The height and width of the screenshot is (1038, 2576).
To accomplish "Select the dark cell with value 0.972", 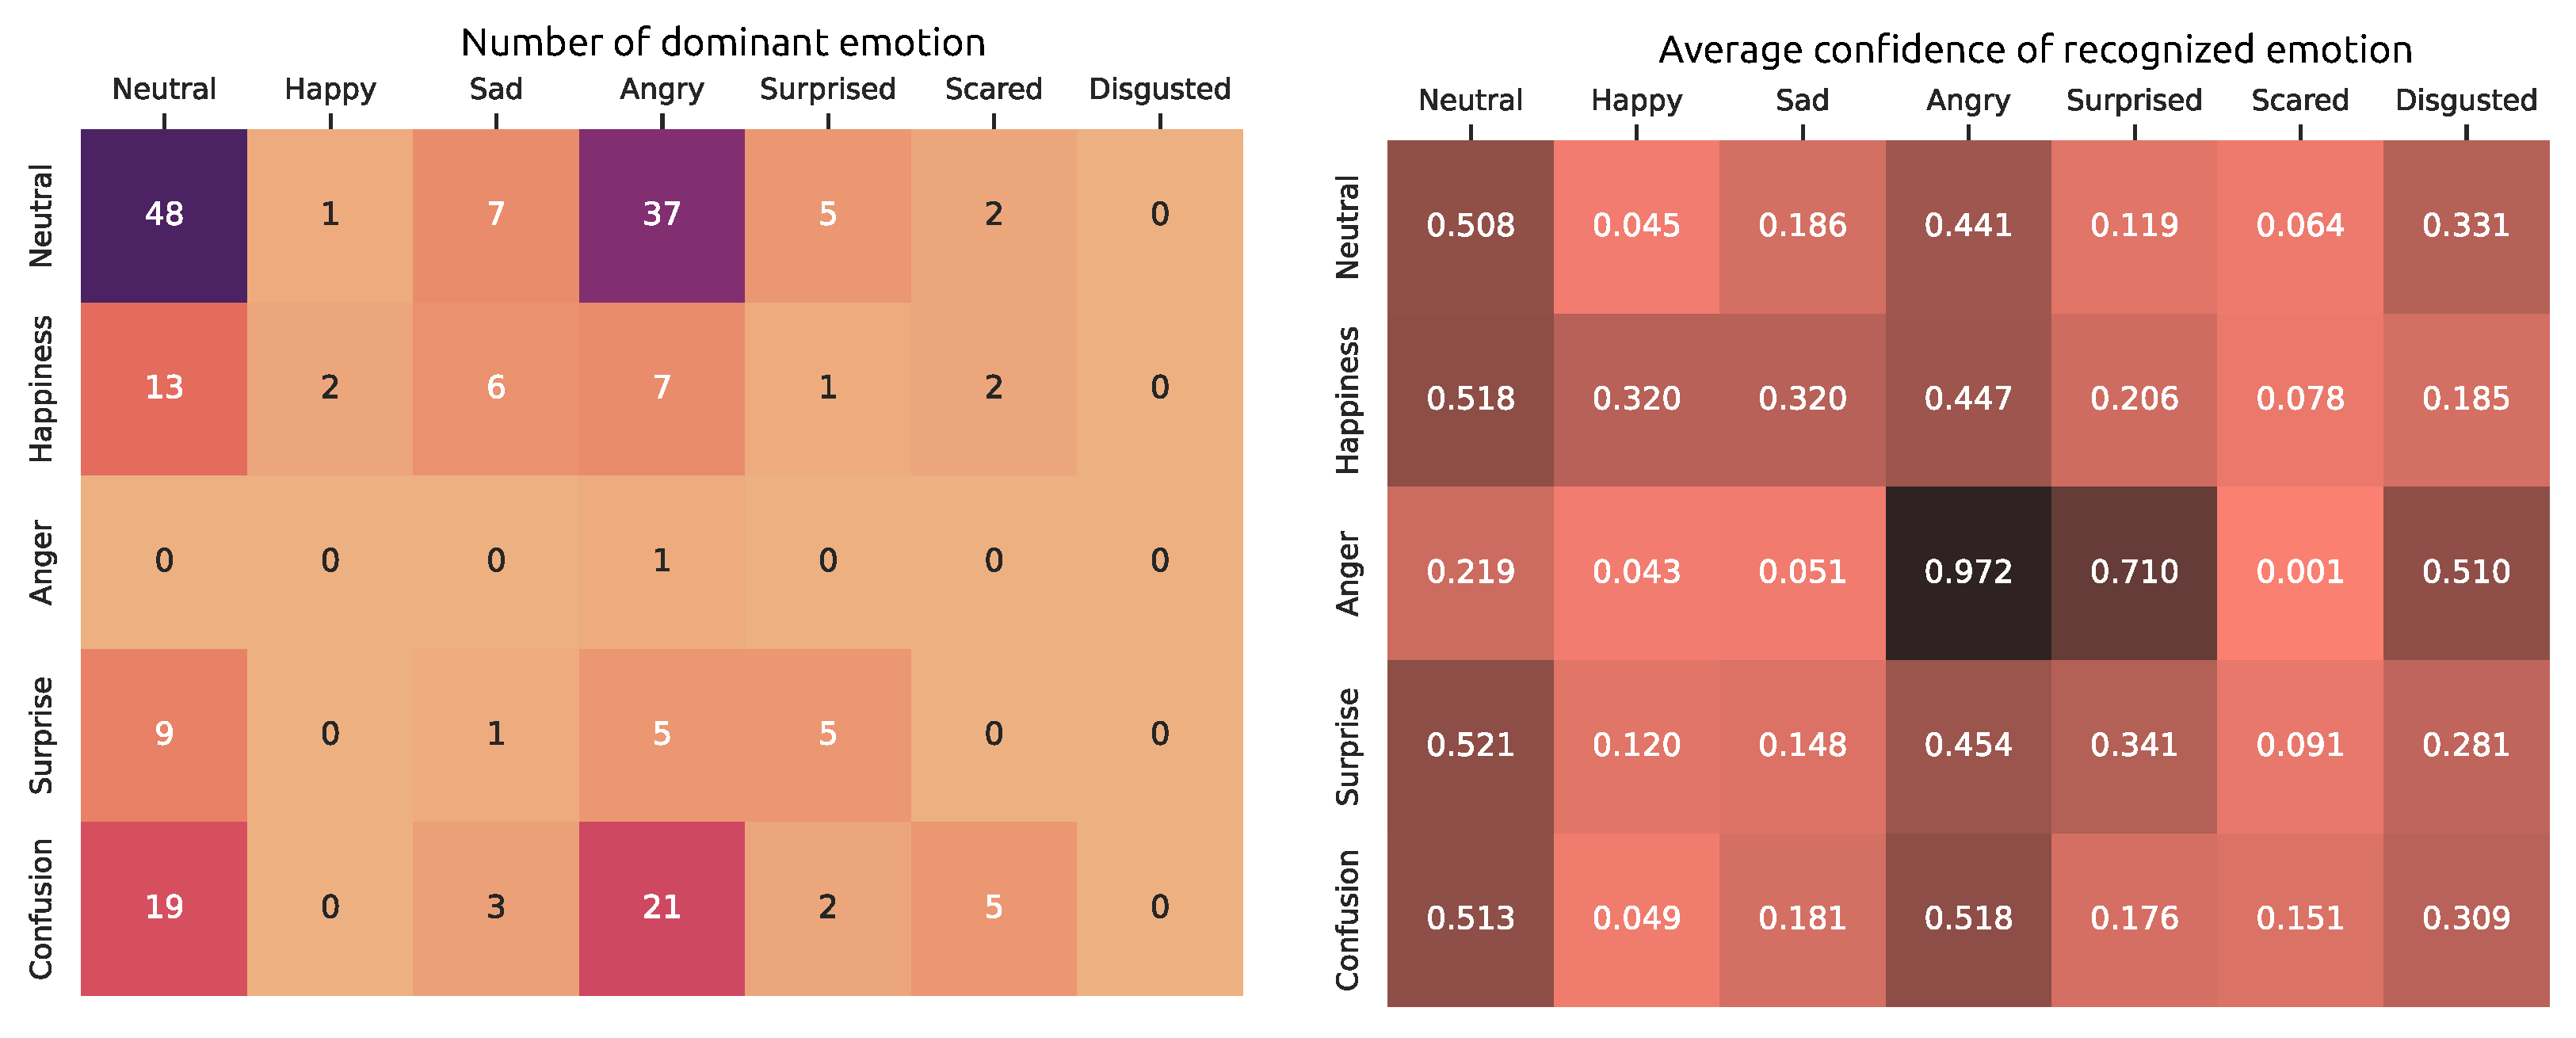I will 1968,572.
